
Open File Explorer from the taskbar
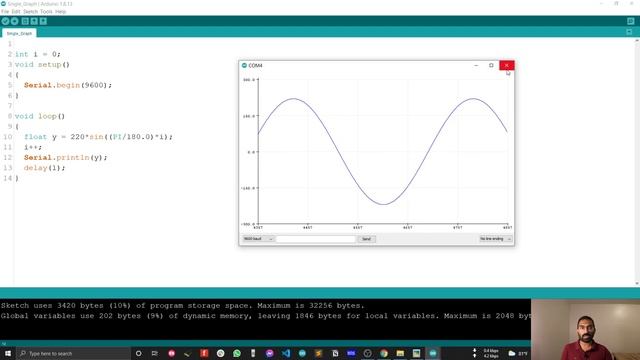(400, 353)
